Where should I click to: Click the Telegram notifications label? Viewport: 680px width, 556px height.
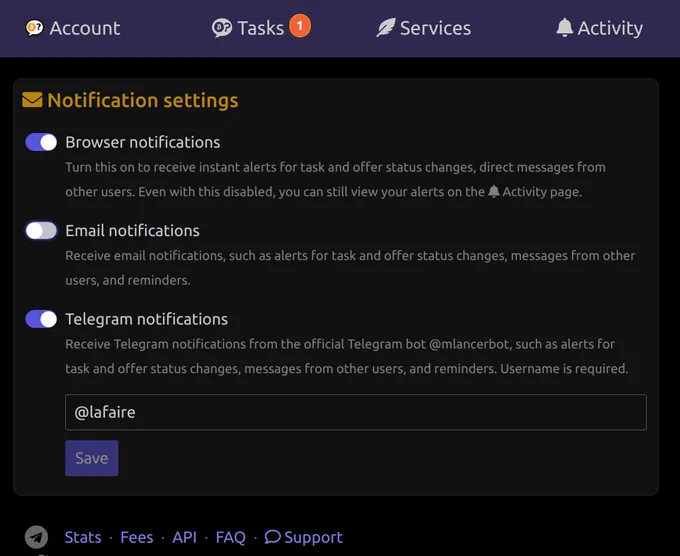coord(147,319)
